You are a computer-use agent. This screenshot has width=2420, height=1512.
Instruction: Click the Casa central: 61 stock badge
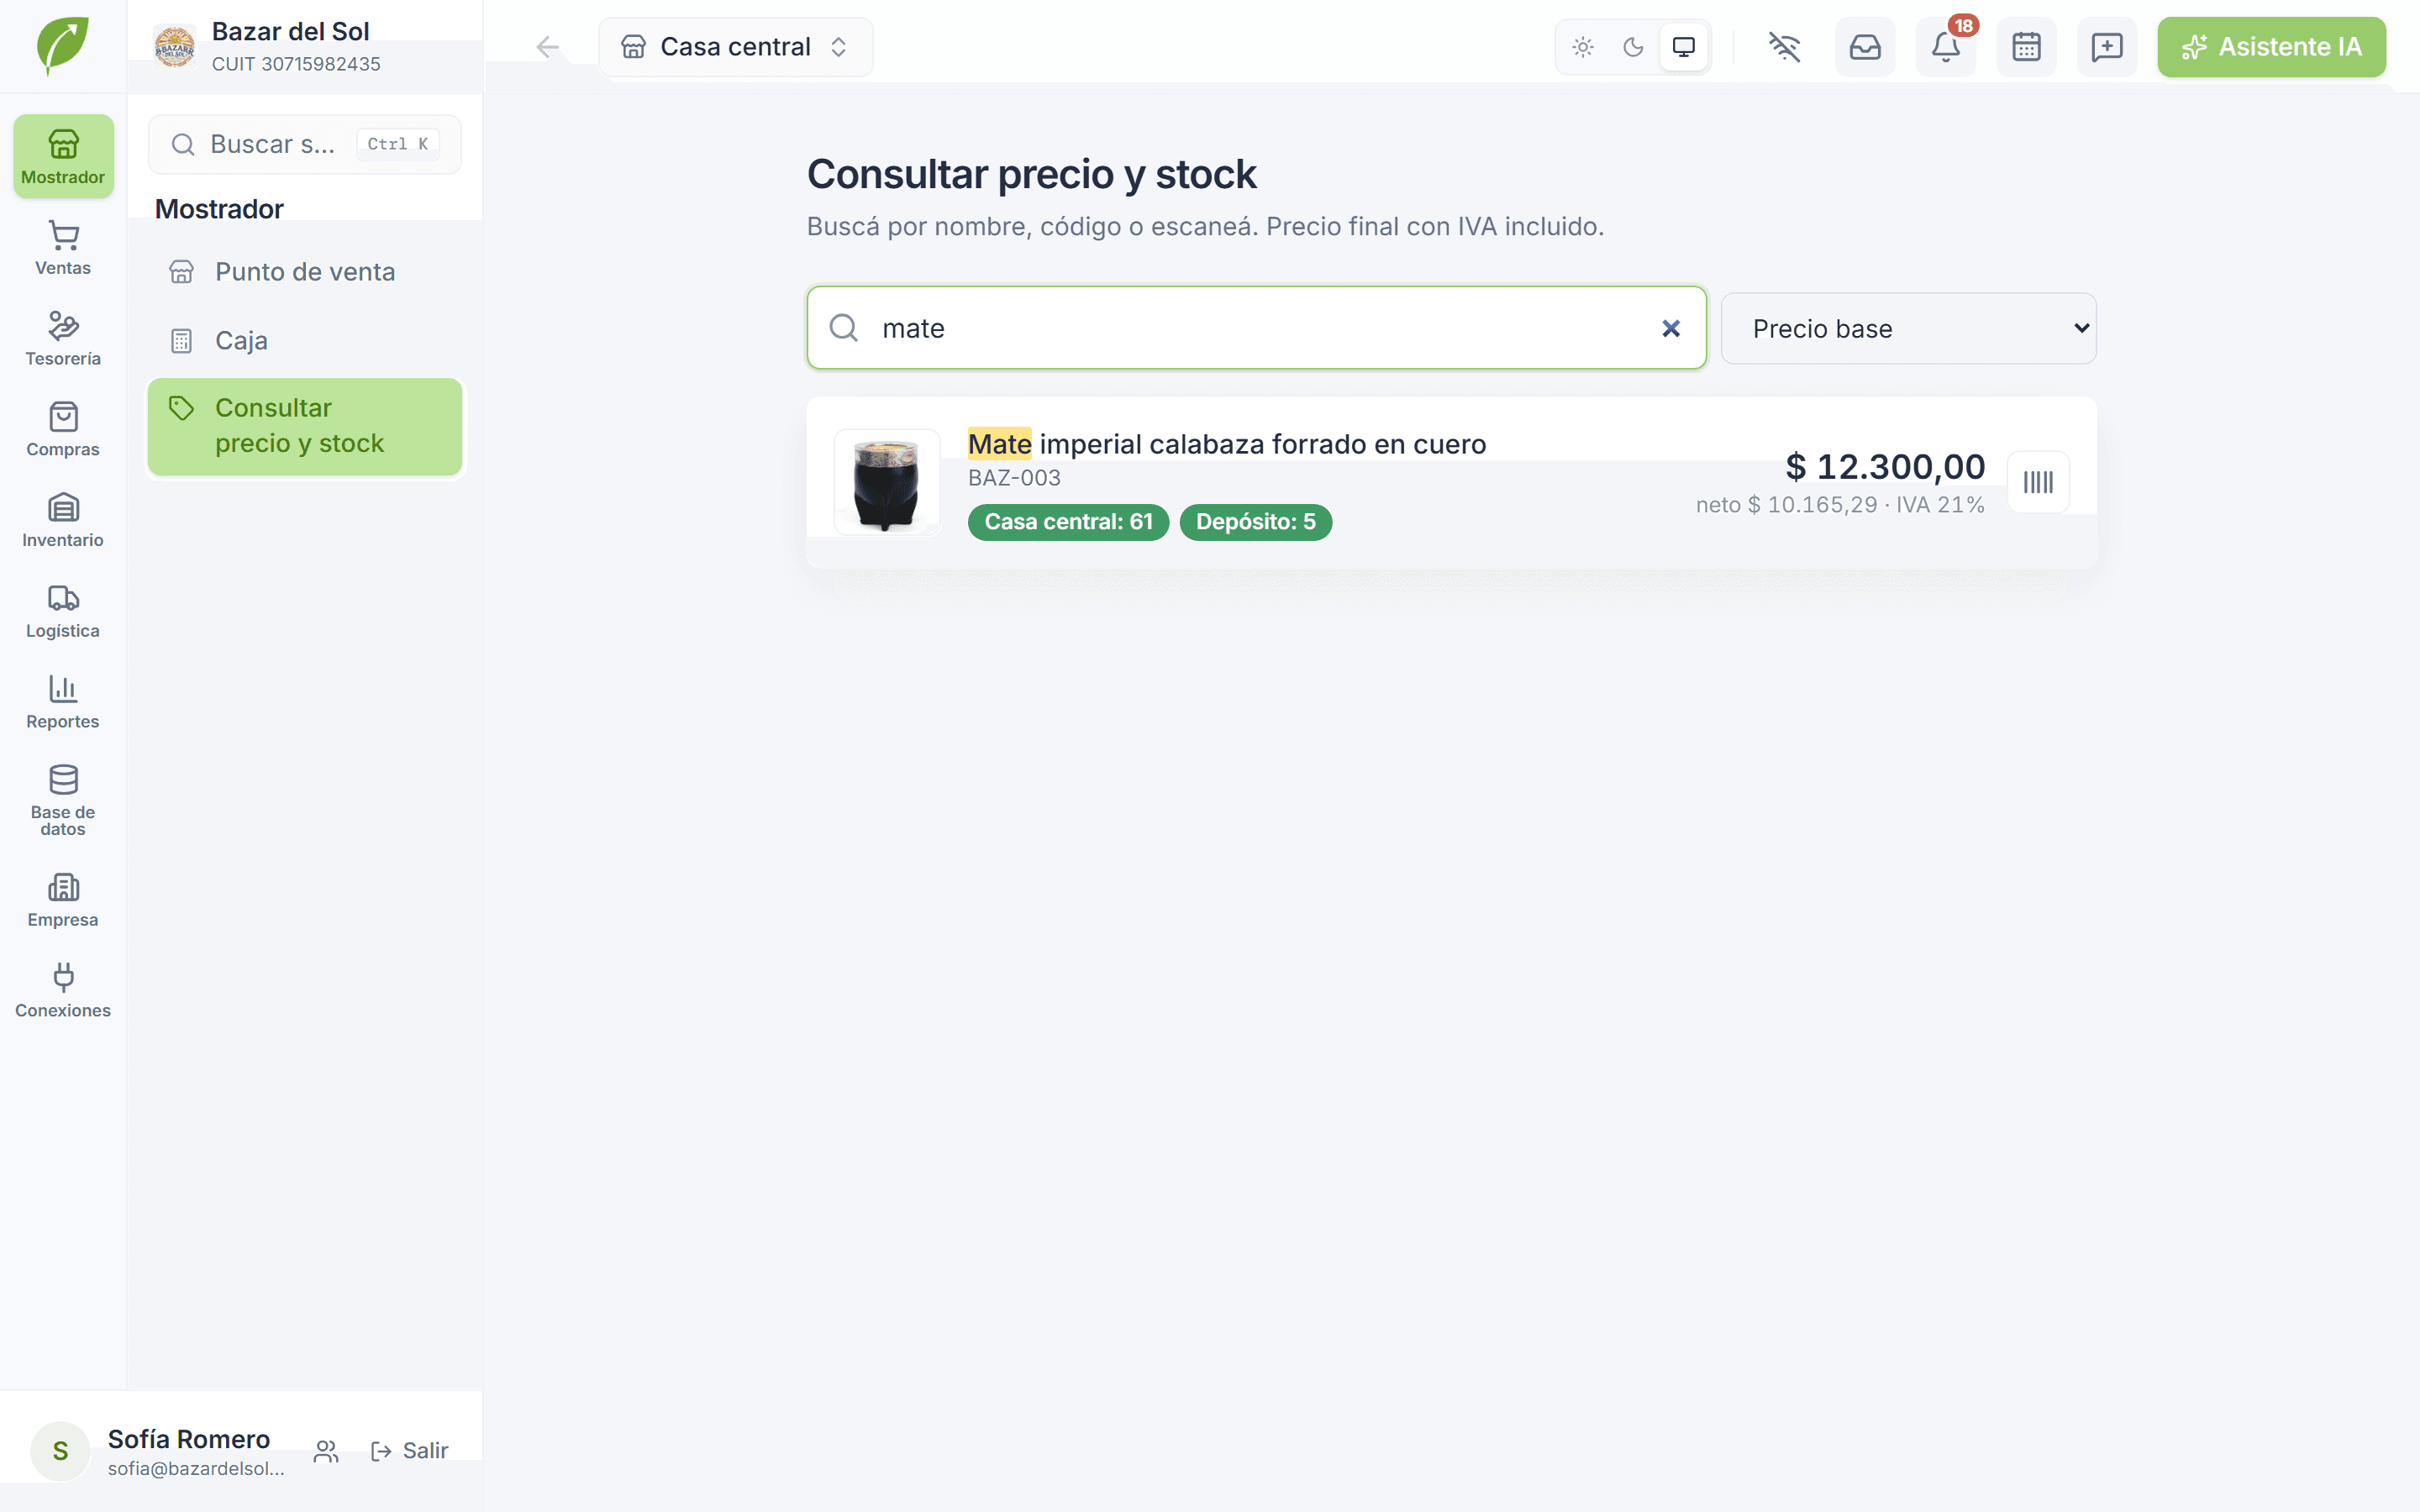1068,522
